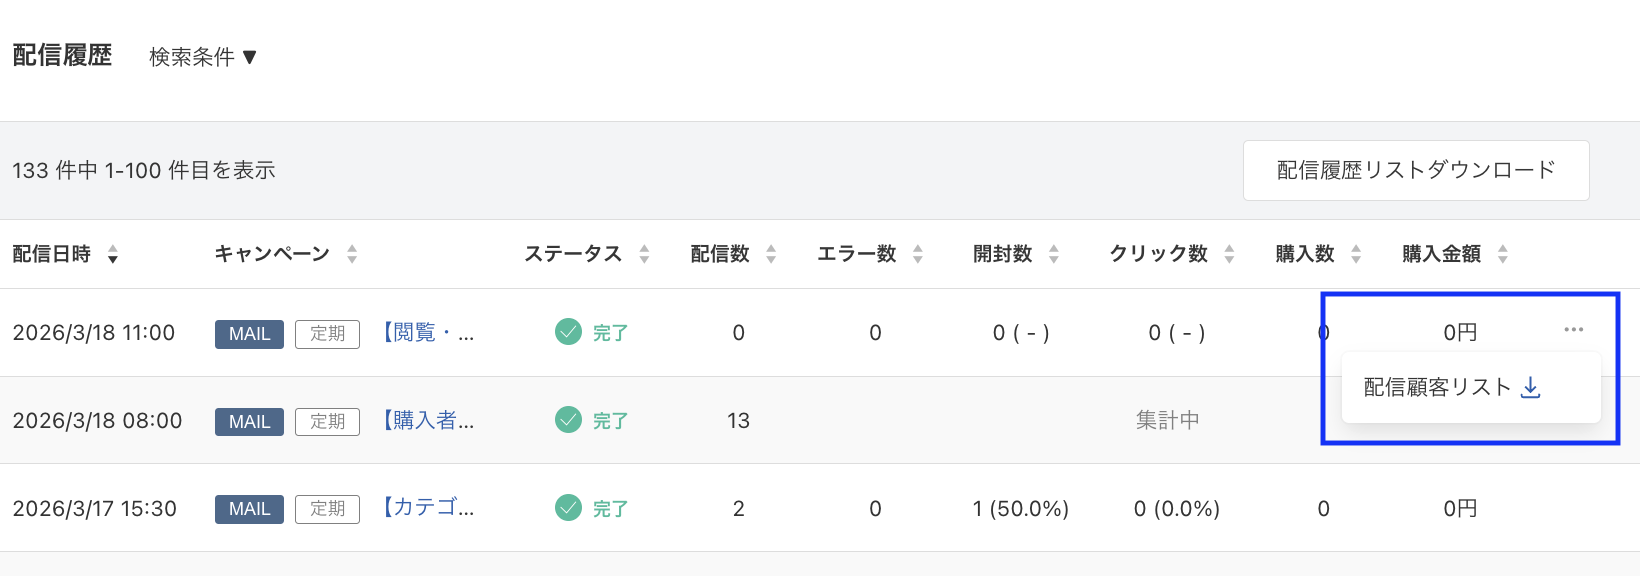Image resolution: width=1640 pixels, height=576 pixels.
Task: Click the 定期 tag on the 3/17 row
Action: (x=327, y=508)
